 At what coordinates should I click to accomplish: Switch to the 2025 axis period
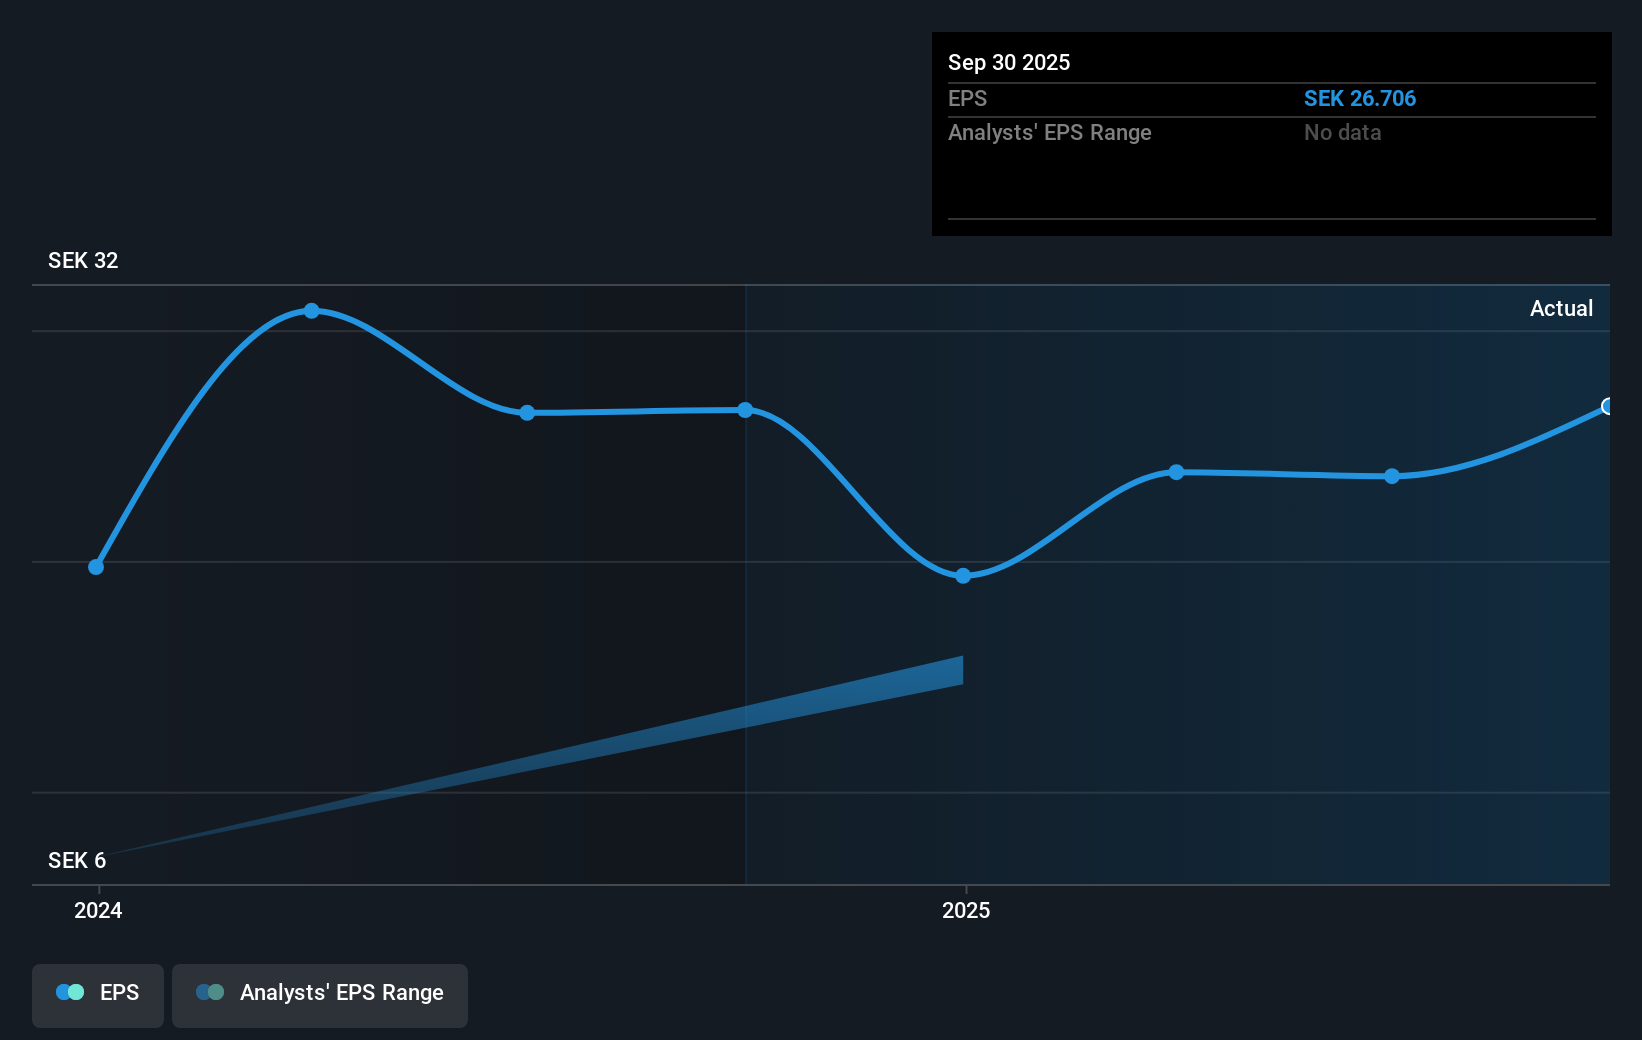click(965, 910)
